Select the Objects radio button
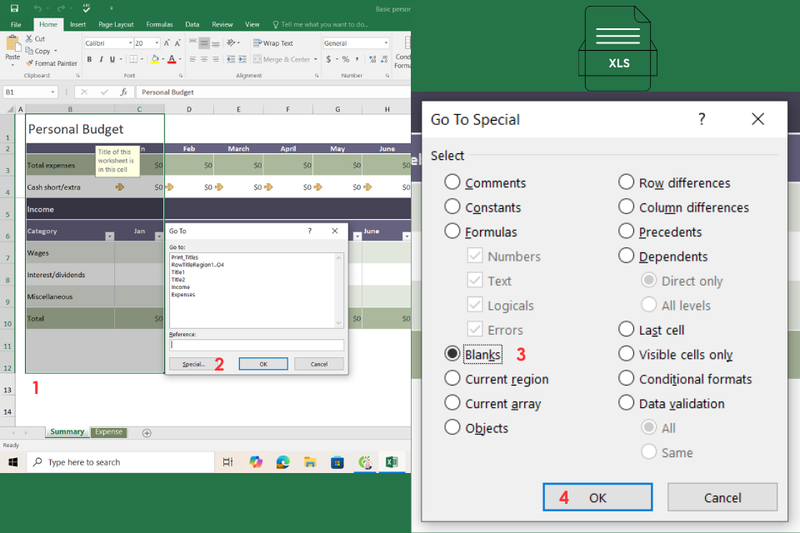Screen dimensions: 800x533 (452, 427)
